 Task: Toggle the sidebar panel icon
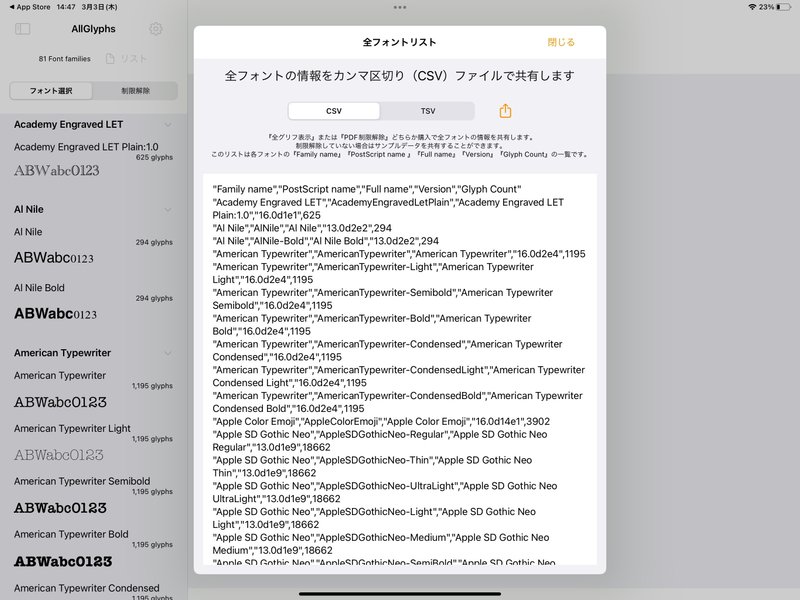22,29
